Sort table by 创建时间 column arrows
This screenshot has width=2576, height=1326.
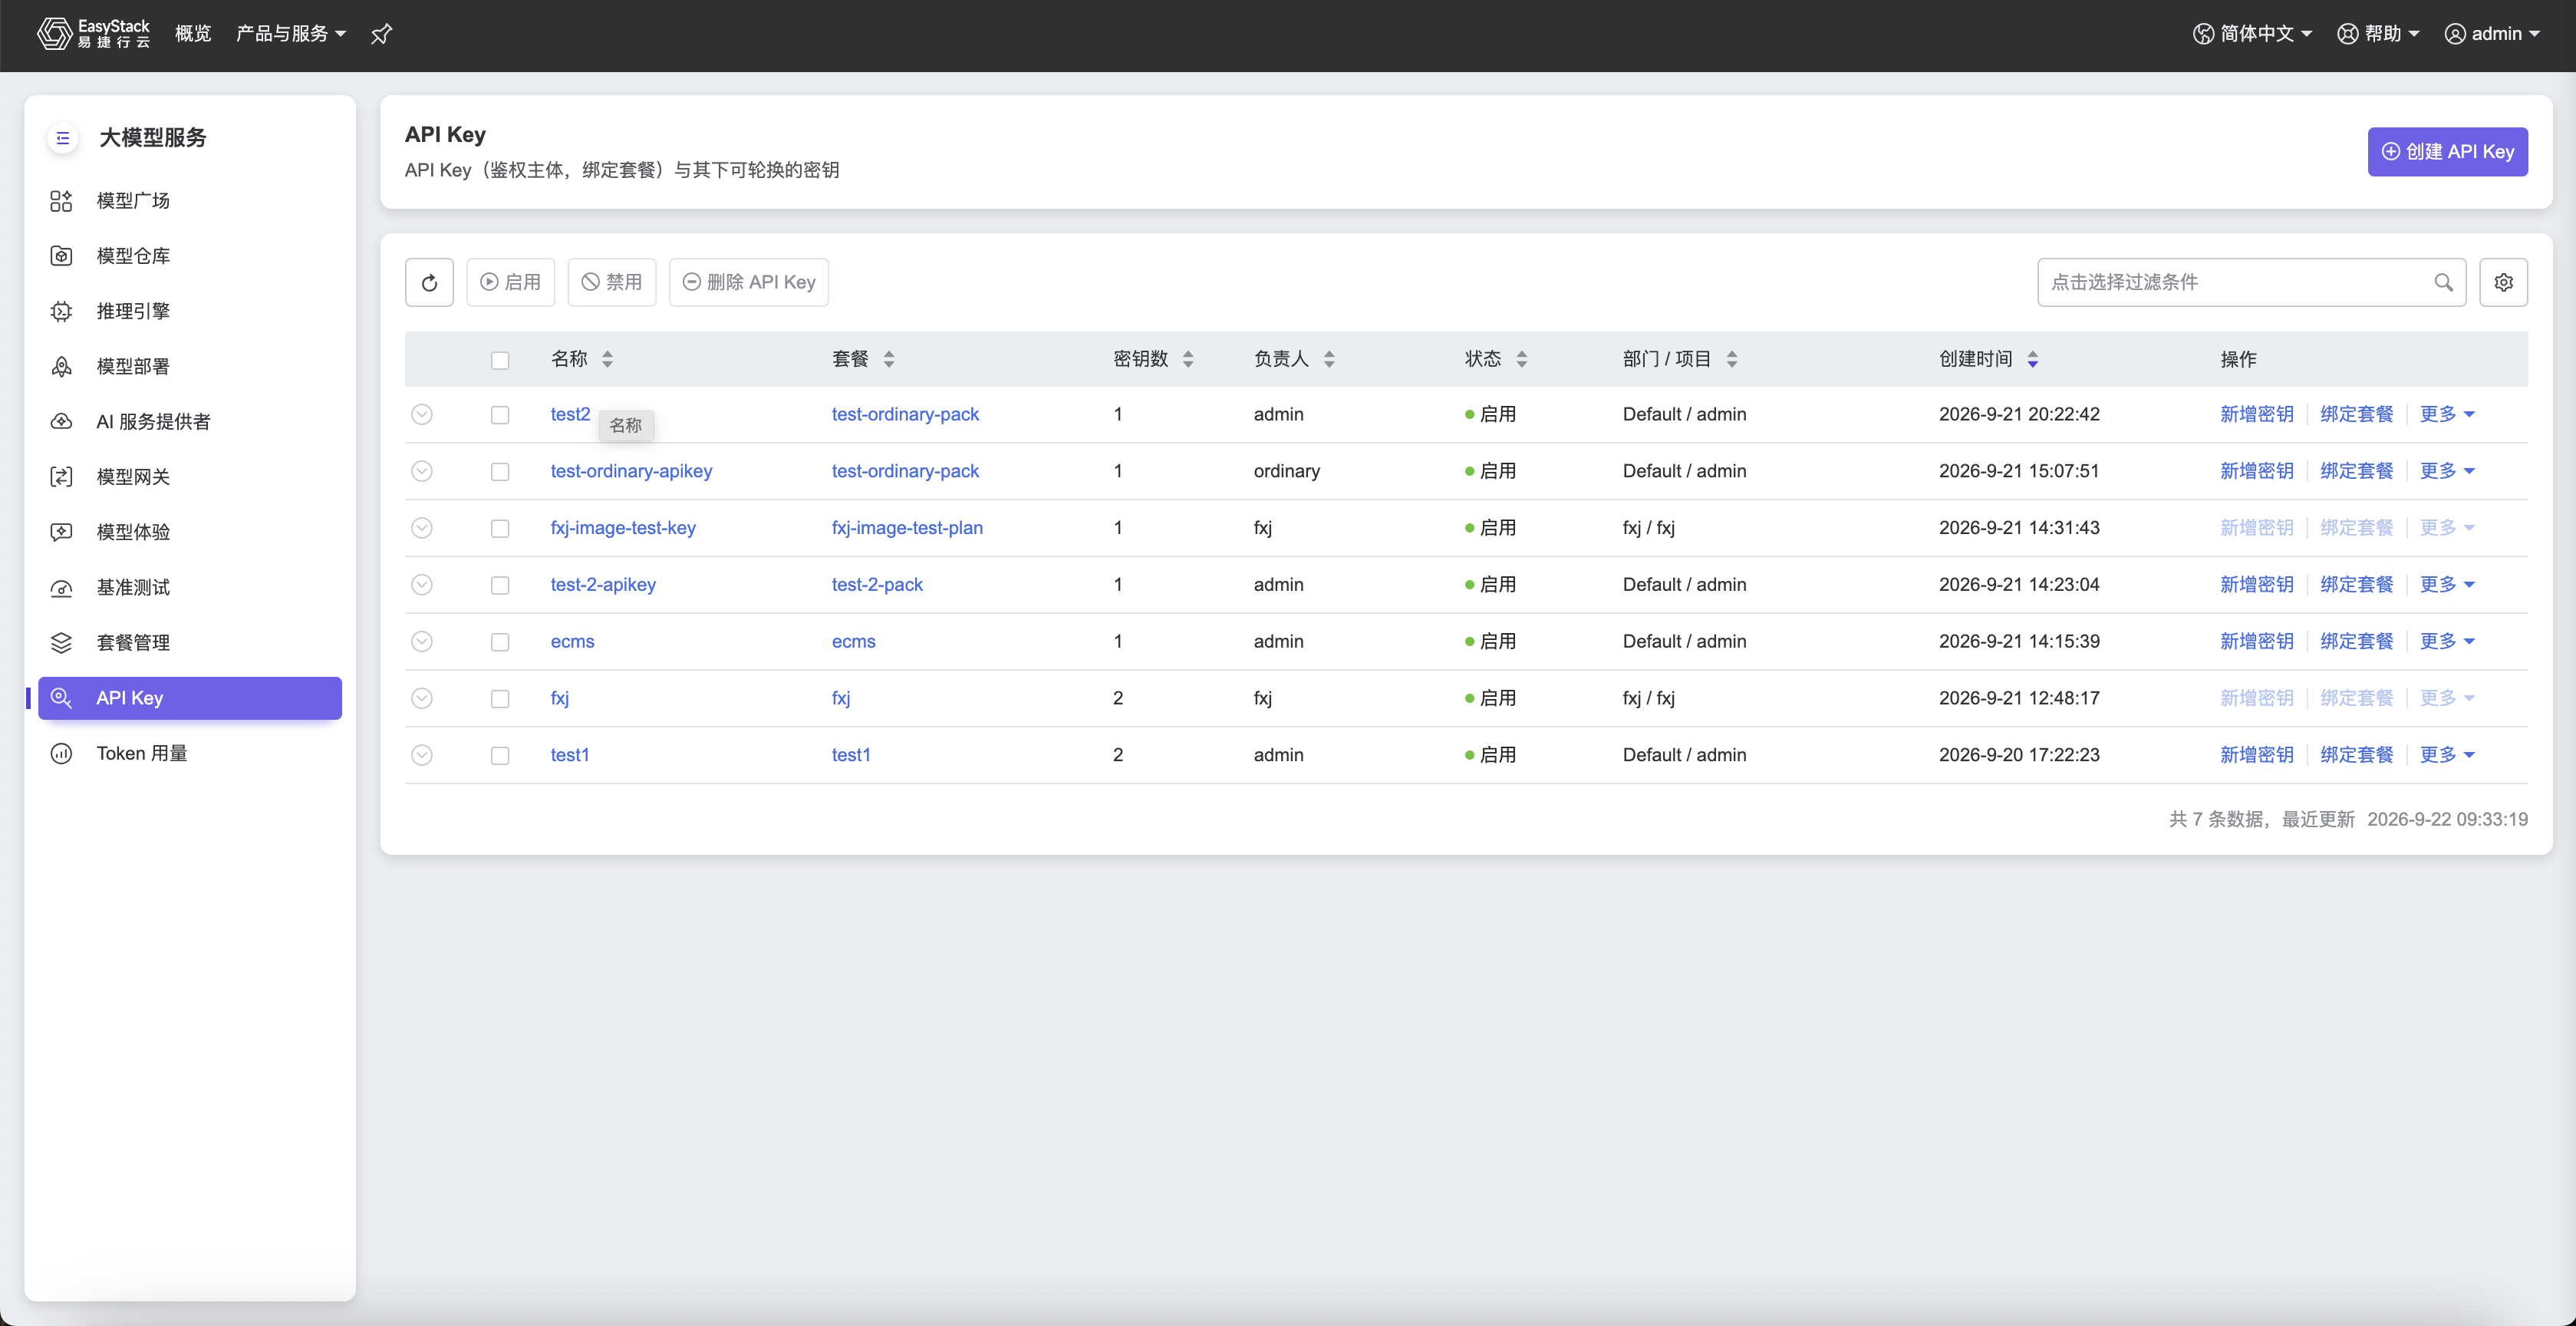click(2032, 359)
